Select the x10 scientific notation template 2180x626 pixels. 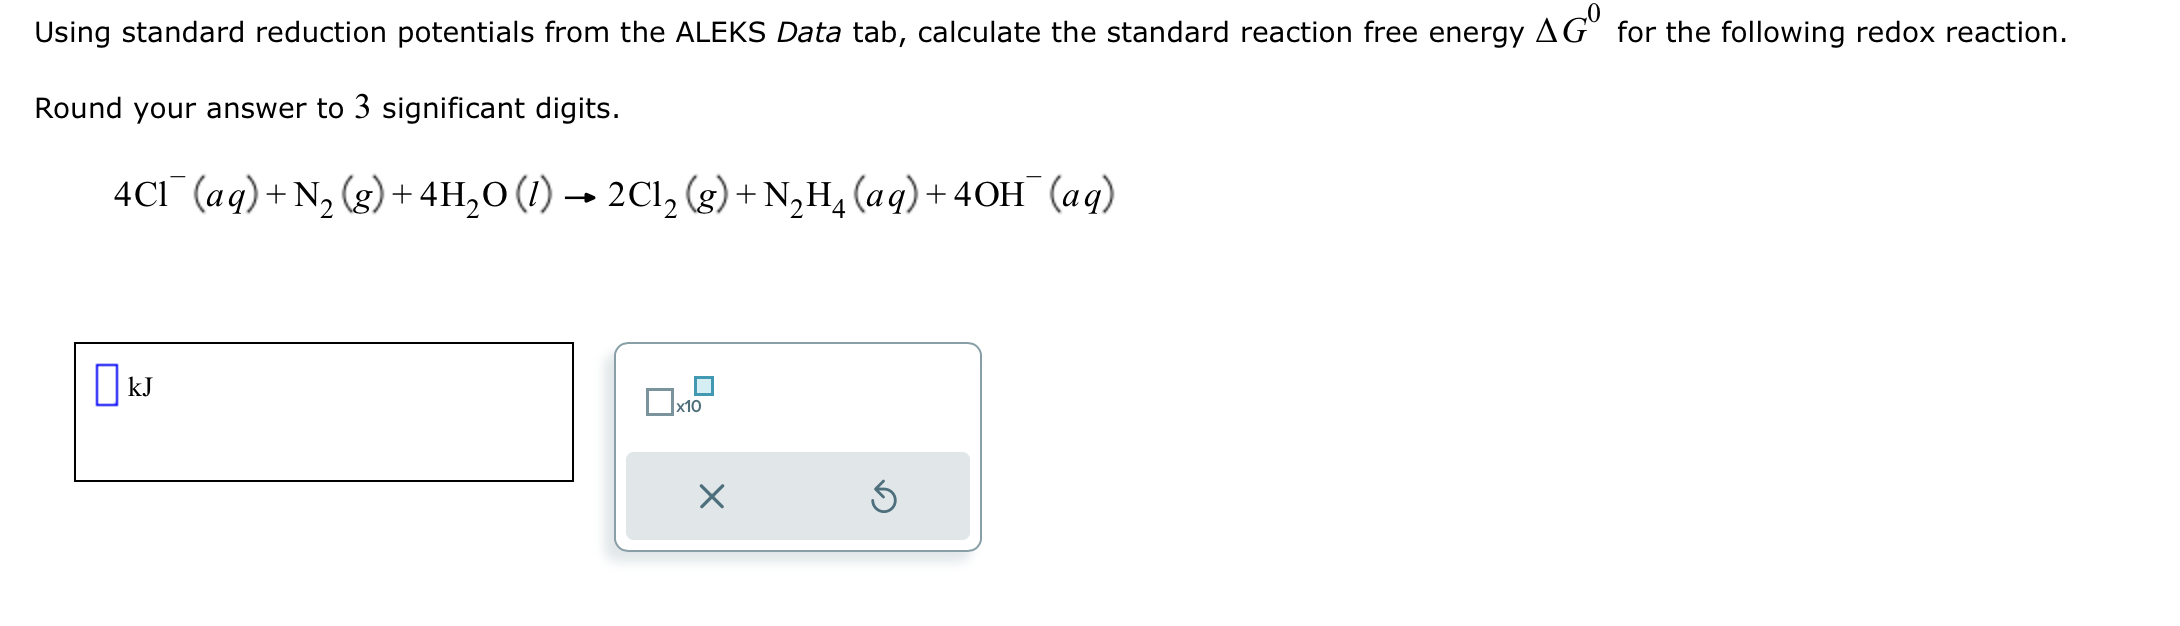[x=678, y=398]
